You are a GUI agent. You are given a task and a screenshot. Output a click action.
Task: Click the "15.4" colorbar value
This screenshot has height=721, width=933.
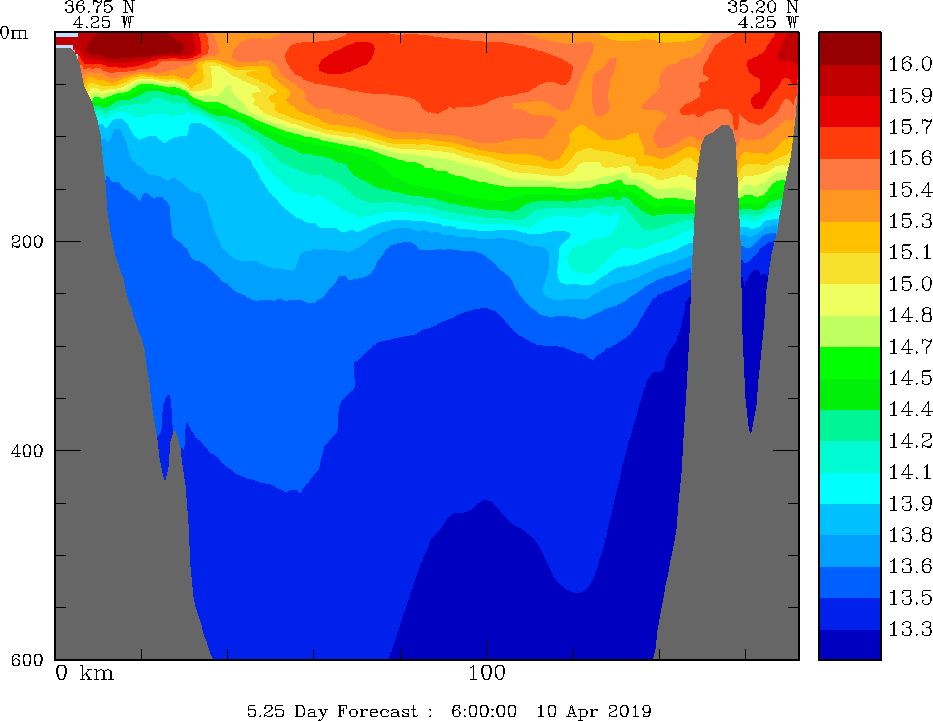coord(910,190)
